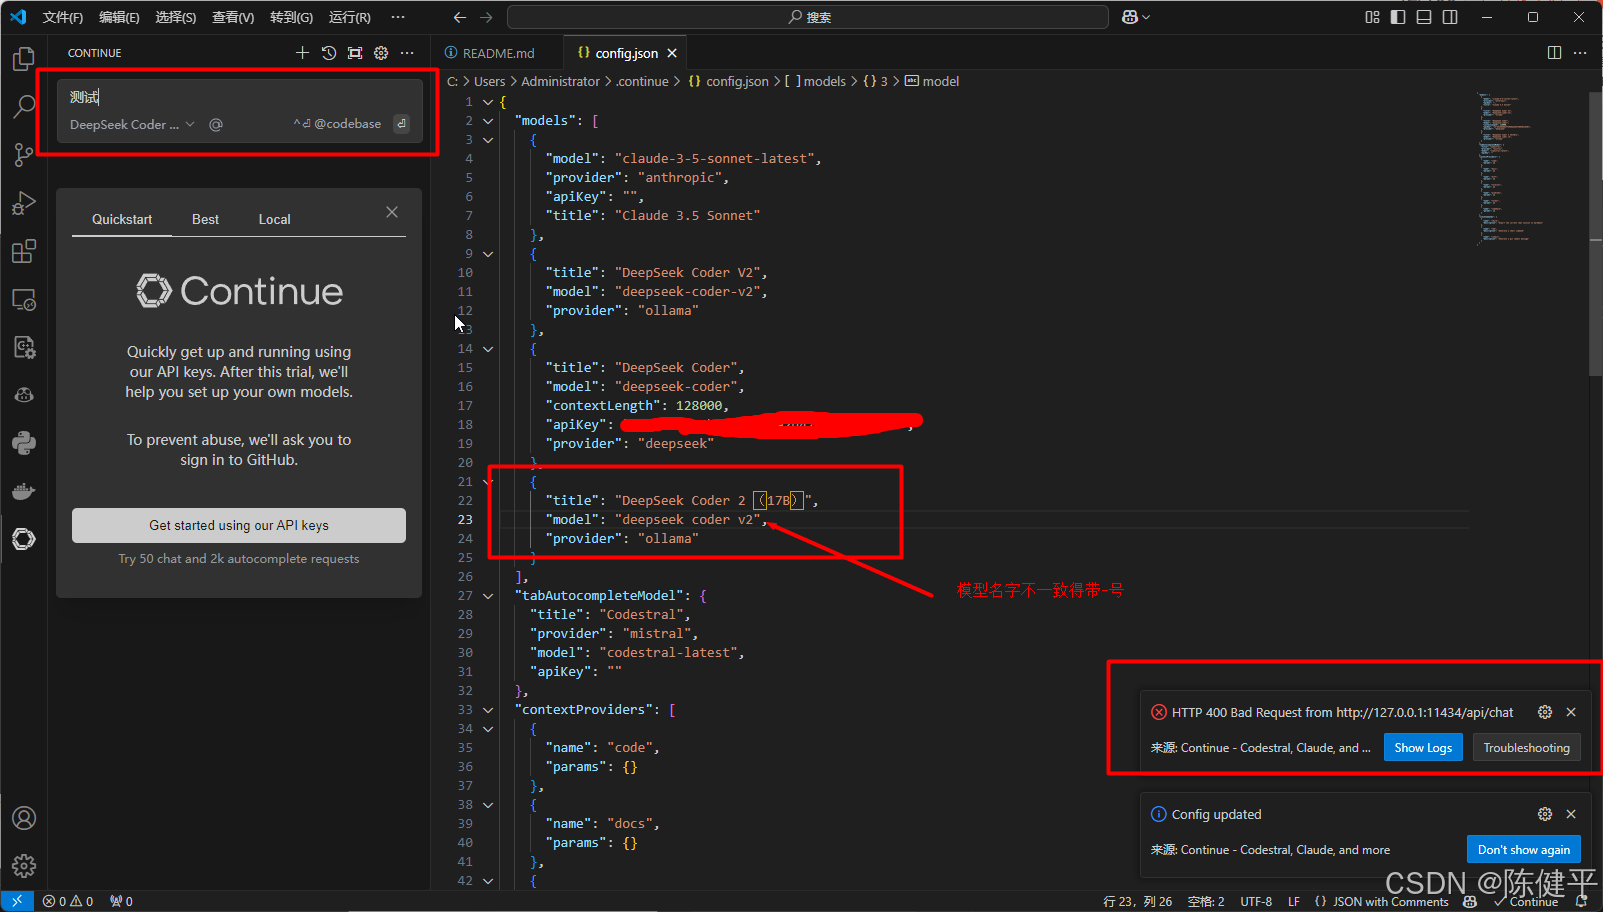Open the editor's more actions menu
1603x912 pixels.
coord(1580,53)
